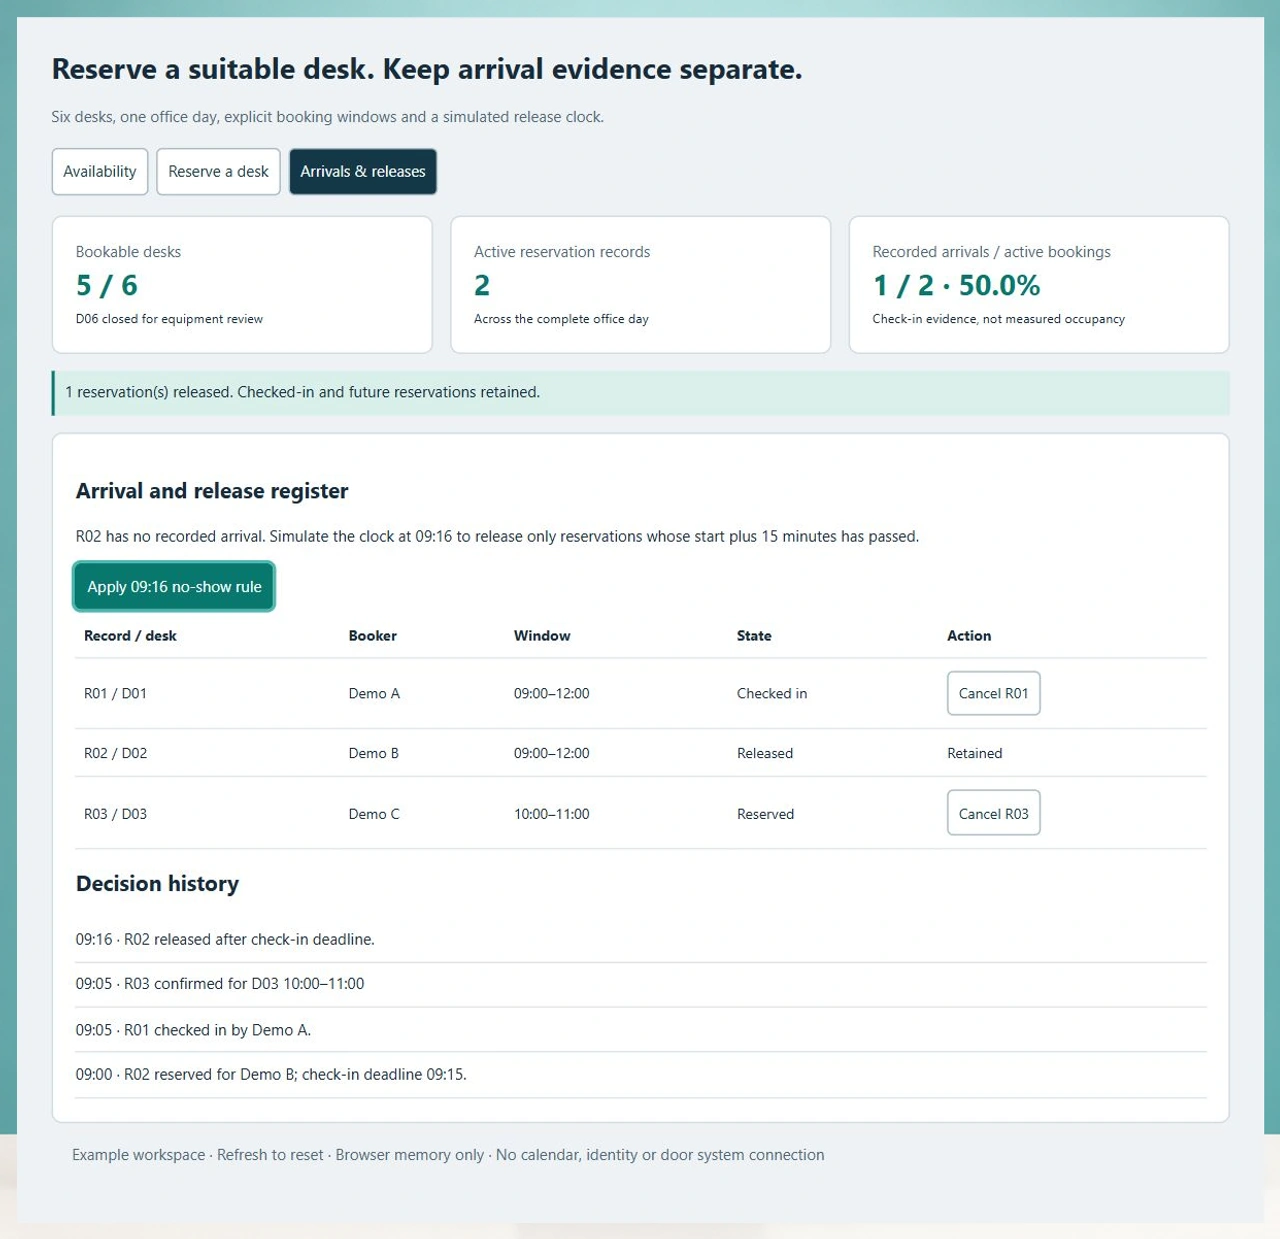
Task: Click the Checked in state
Action: [x=772, y=693]
